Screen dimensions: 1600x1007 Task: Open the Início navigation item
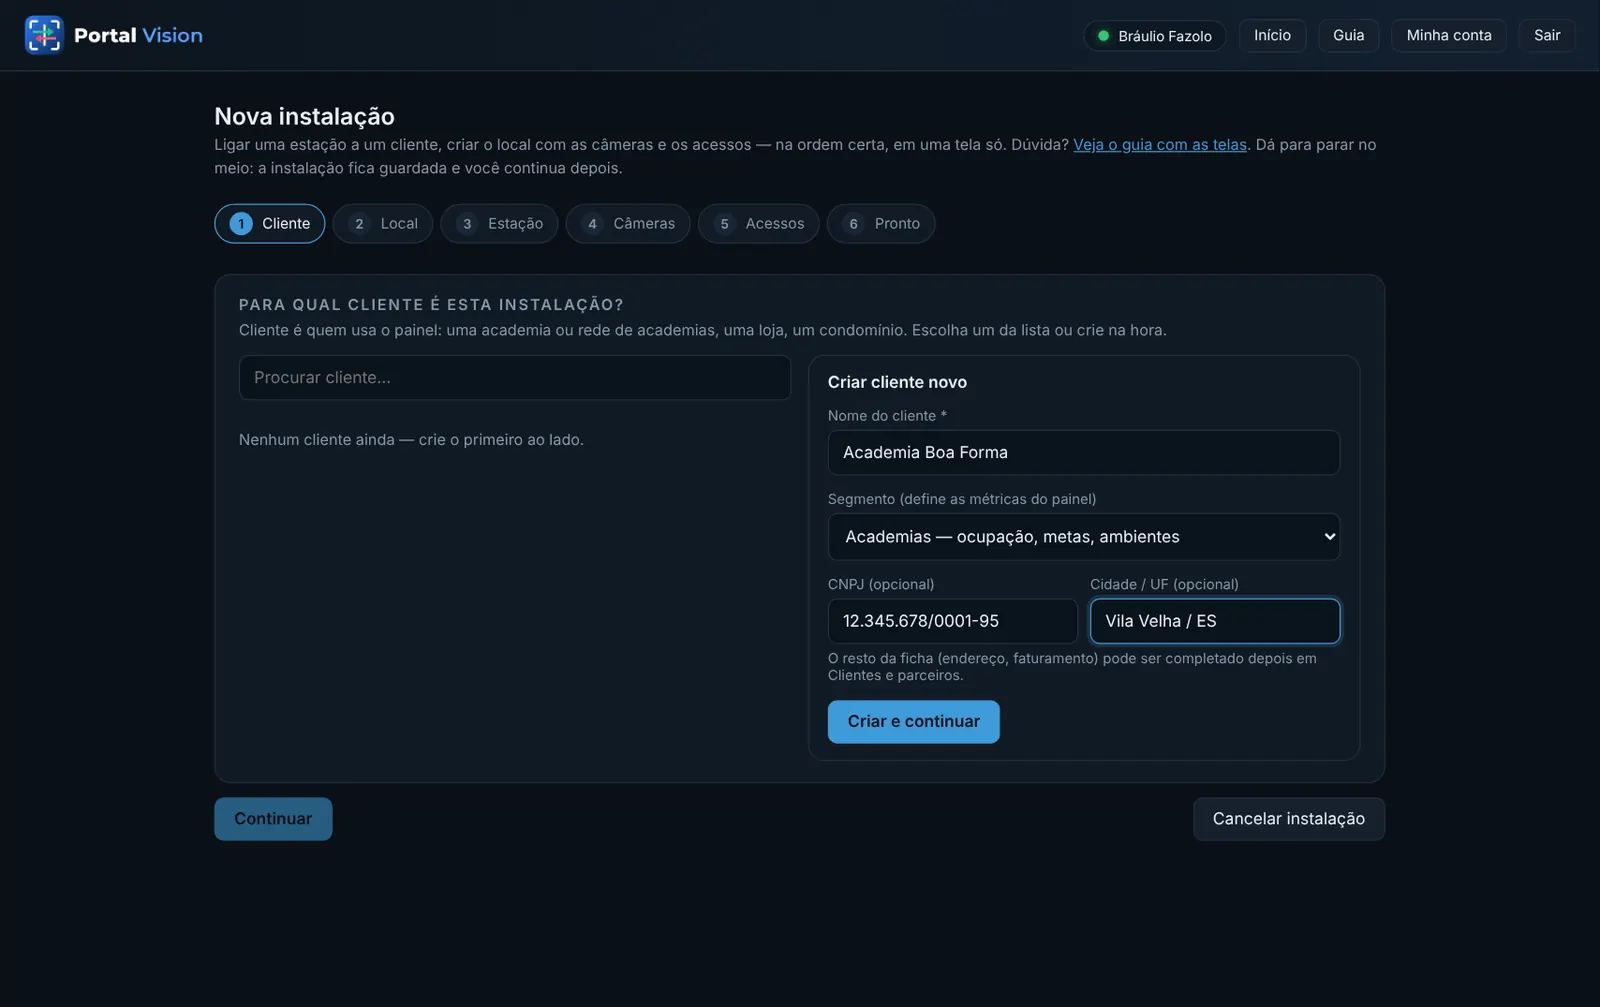click(x=1272, y=36)
